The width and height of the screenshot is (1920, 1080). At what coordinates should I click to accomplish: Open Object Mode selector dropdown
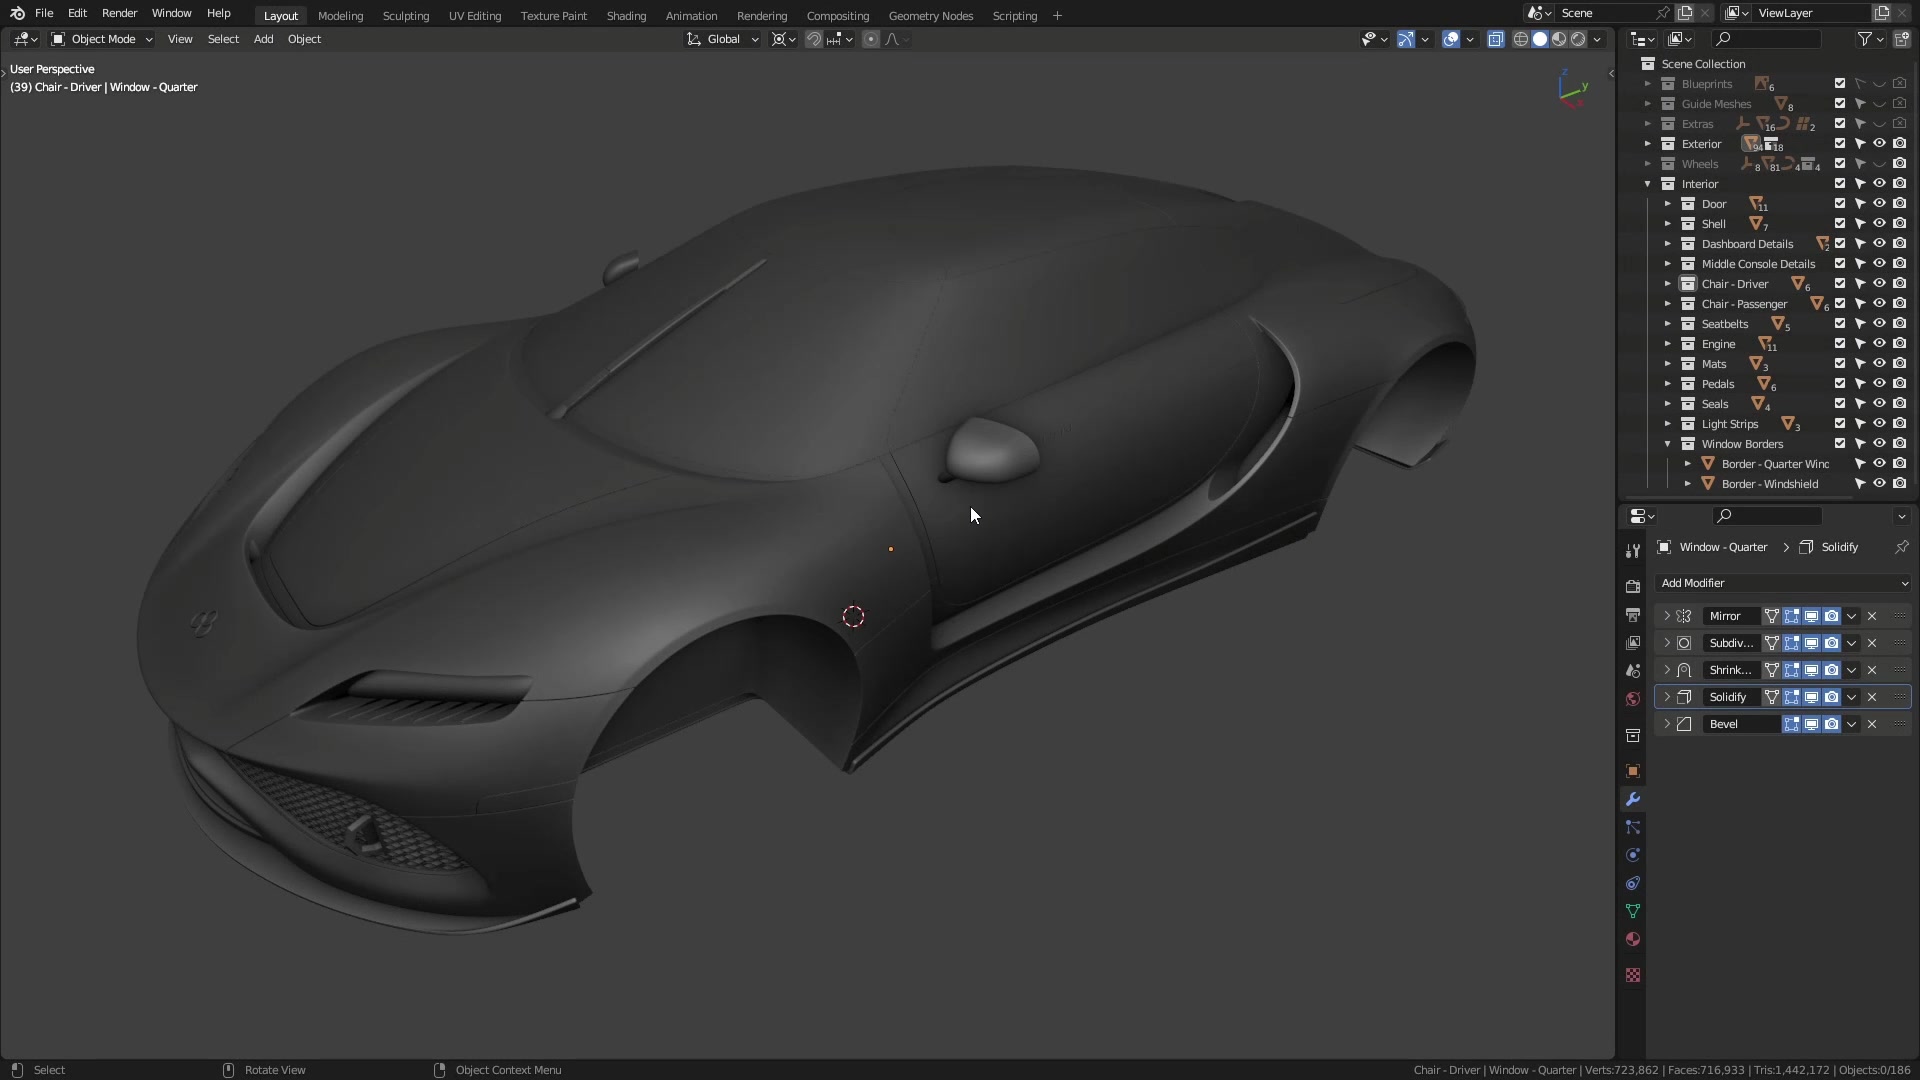click(x=101, y=39)
